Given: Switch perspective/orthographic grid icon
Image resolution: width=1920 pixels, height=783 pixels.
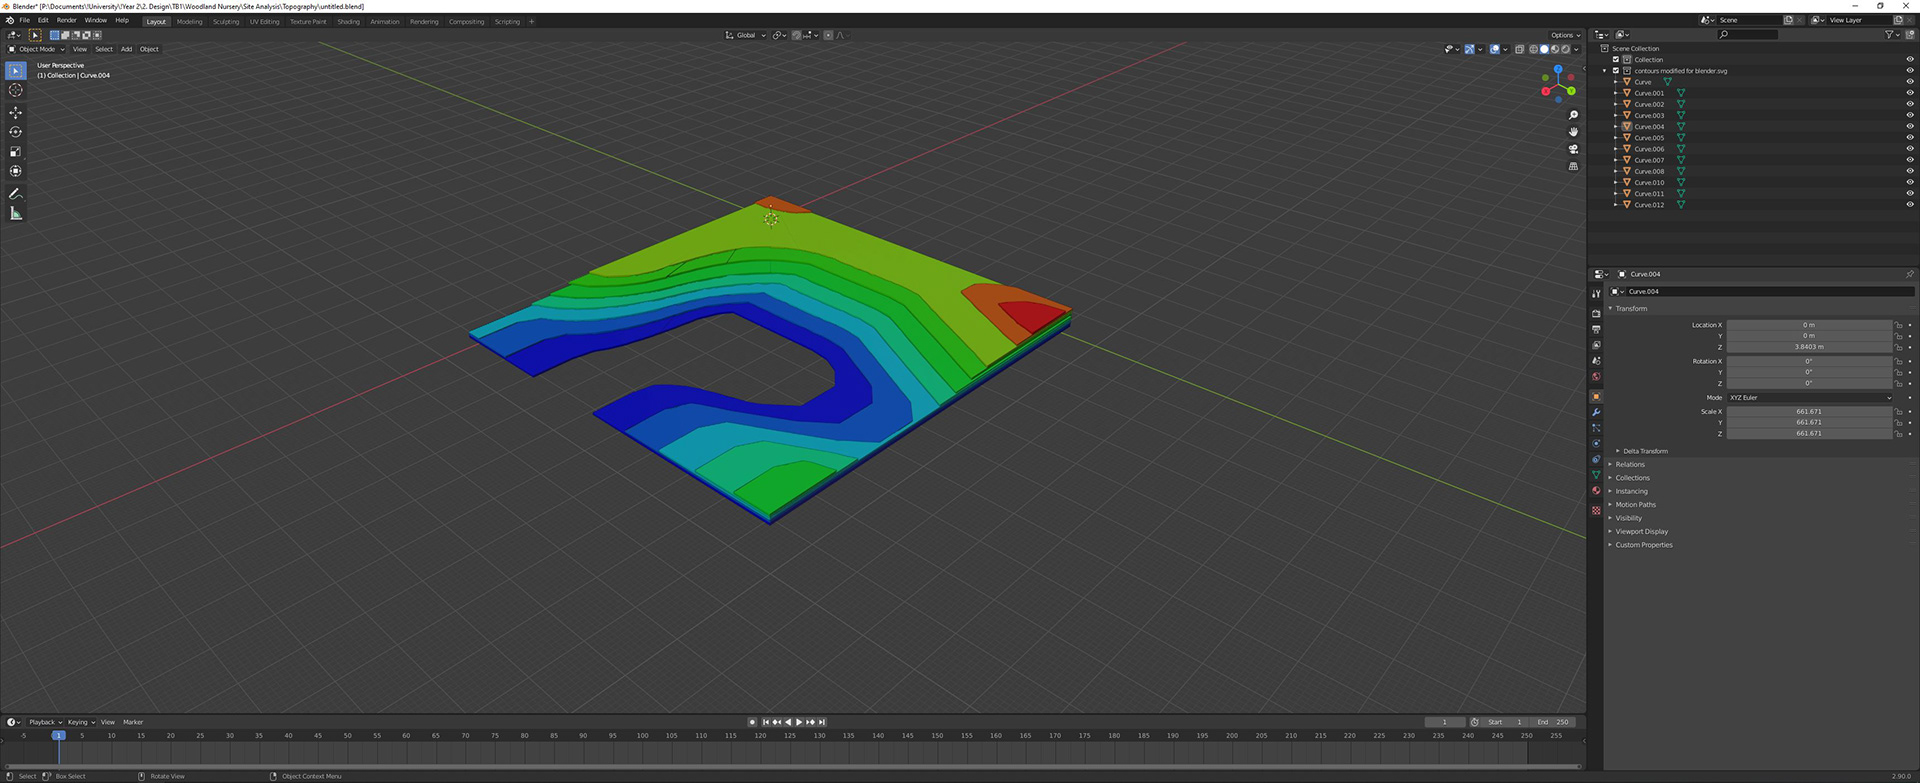Looking at the screenshot, I should pos(1573,166).
